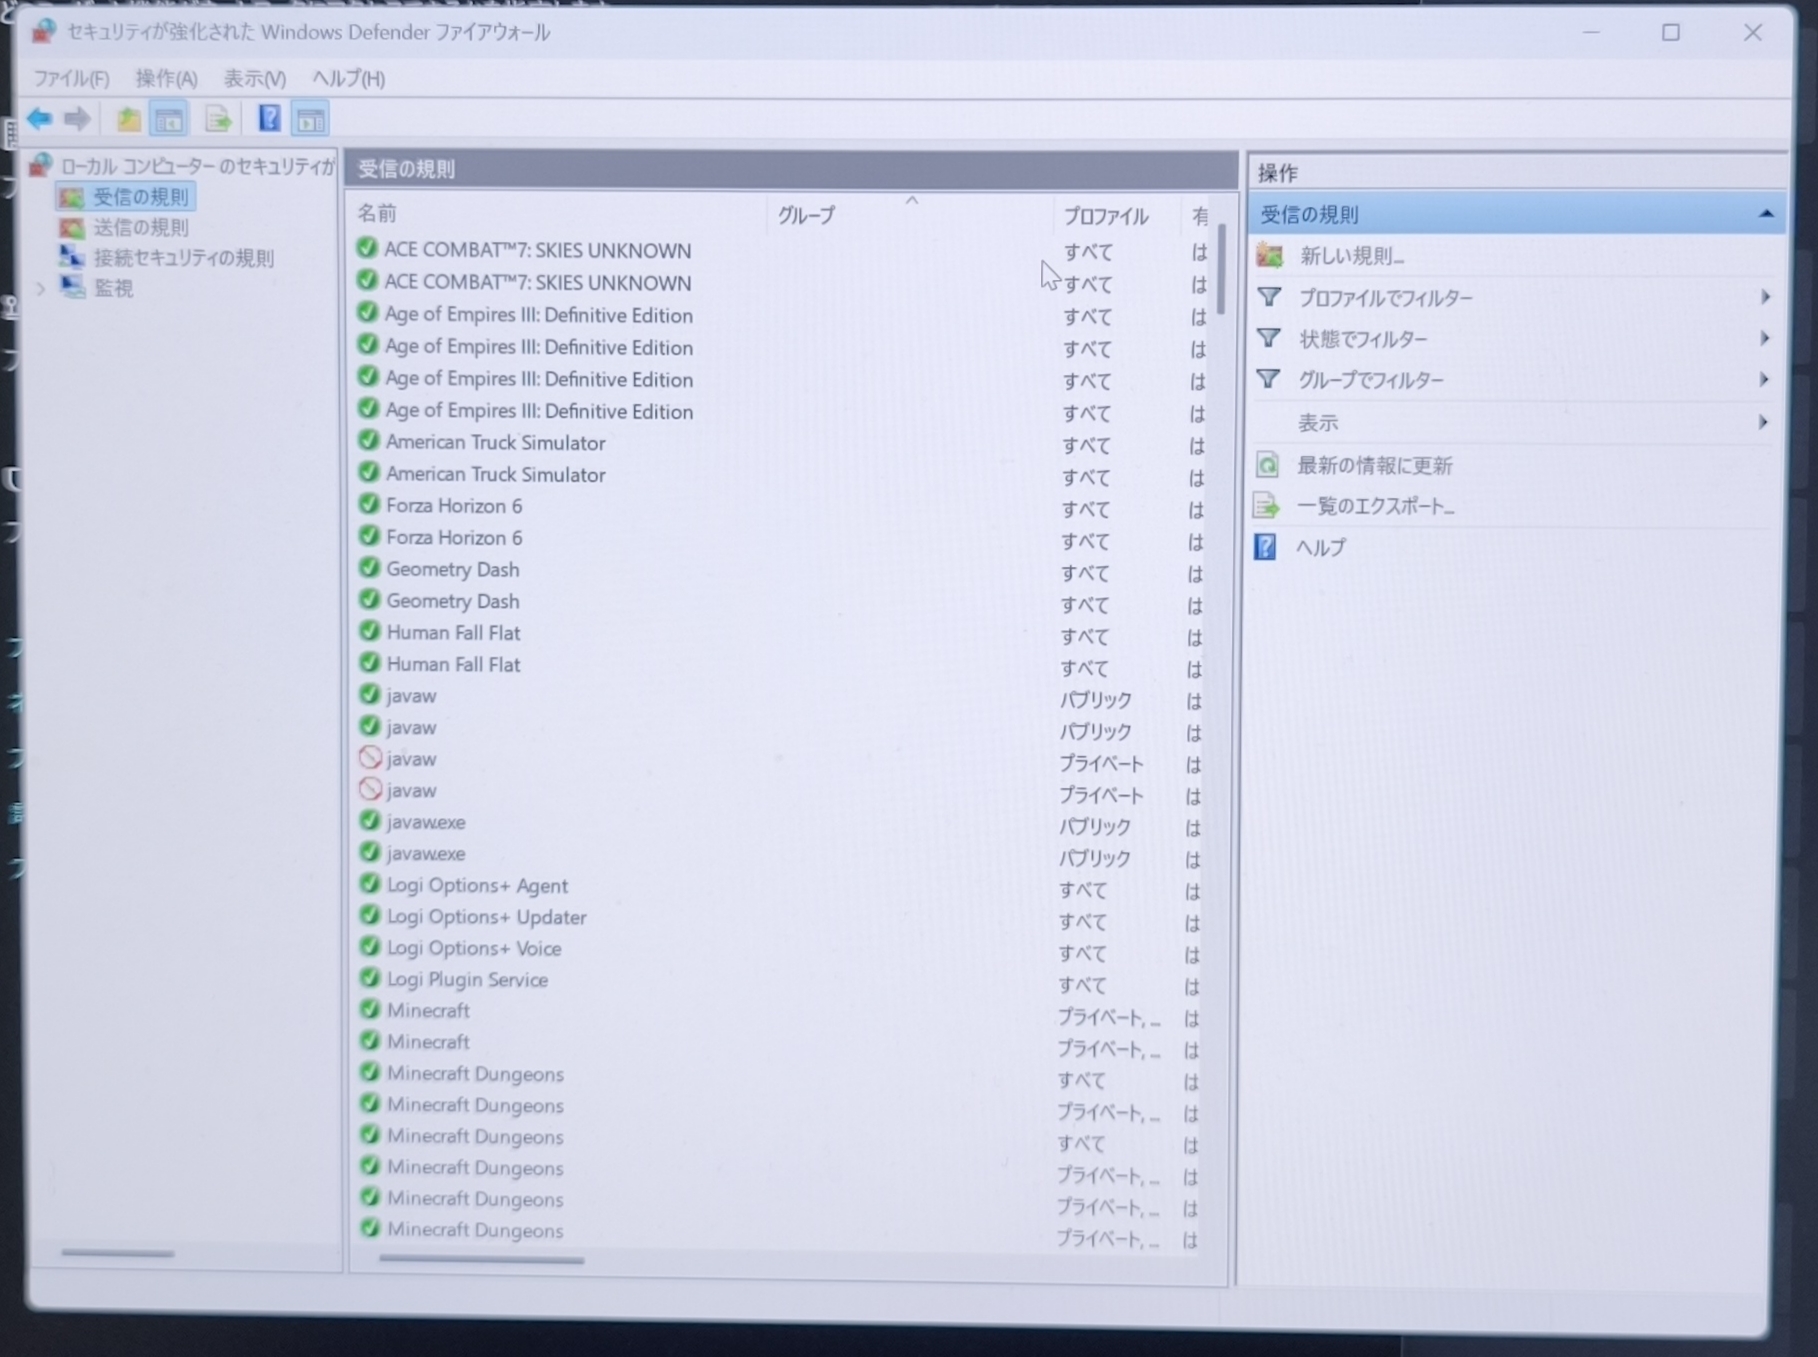Click the funnel icon for 状態でフィルター

click(x=1268, y=338)
